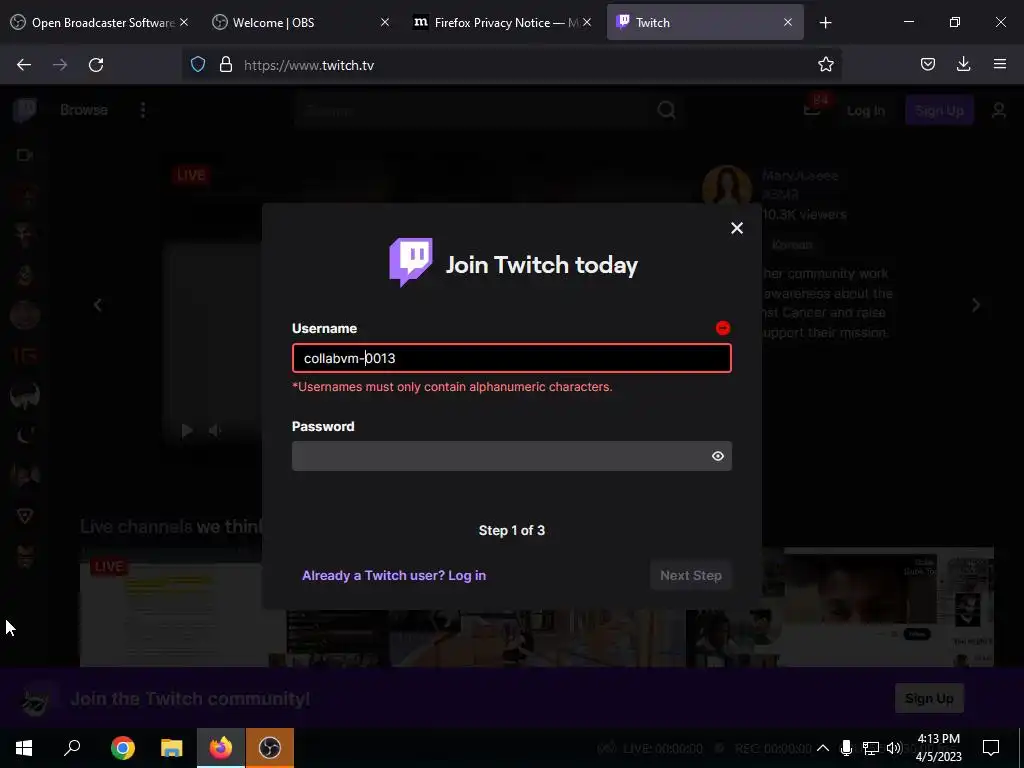The width and height of the screenshot is (1024, 768).
Task: Go back to the previous page
Action: [24, 65]
